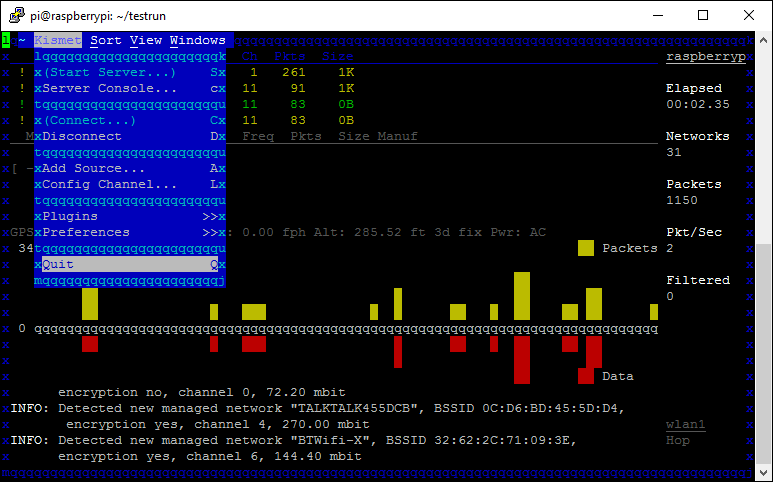The height and width of the screenshot is (482, 773).
Task: Click the PuTTY icon in title bar
Action: pos(18,15)
